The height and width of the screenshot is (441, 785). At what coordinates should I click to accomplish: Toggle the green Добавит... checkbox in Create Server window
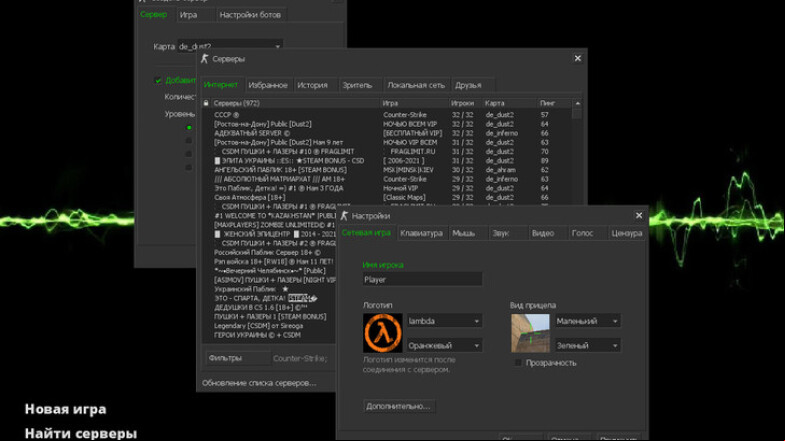point(158,81)
